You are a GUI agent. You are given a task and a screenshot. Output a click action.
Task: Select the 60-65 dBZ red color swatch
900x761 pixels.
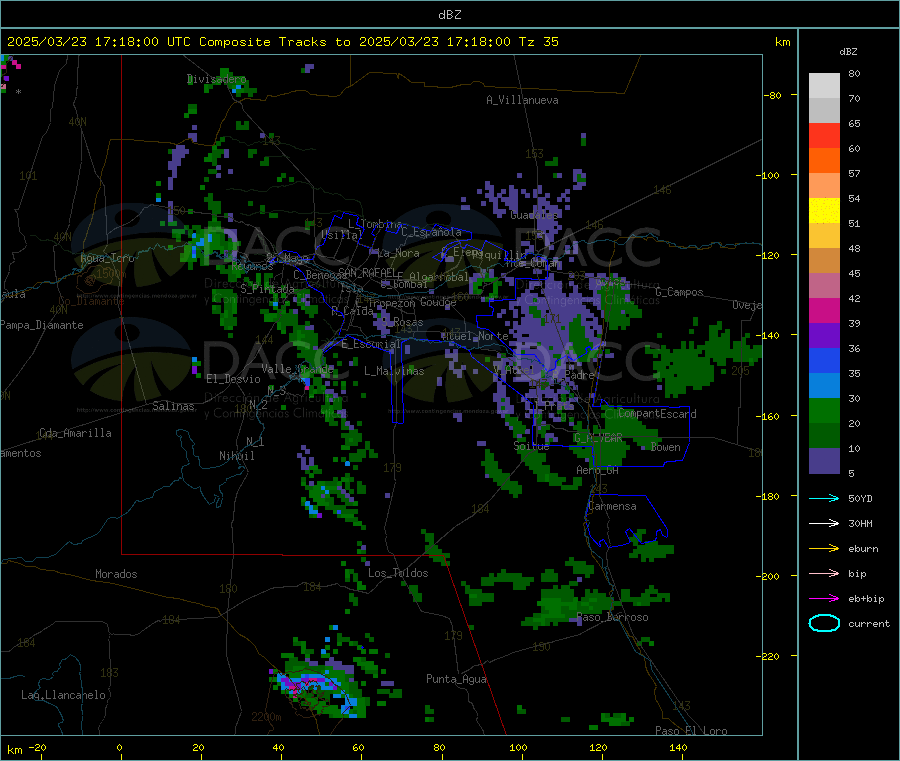click(x=824, y=135)
